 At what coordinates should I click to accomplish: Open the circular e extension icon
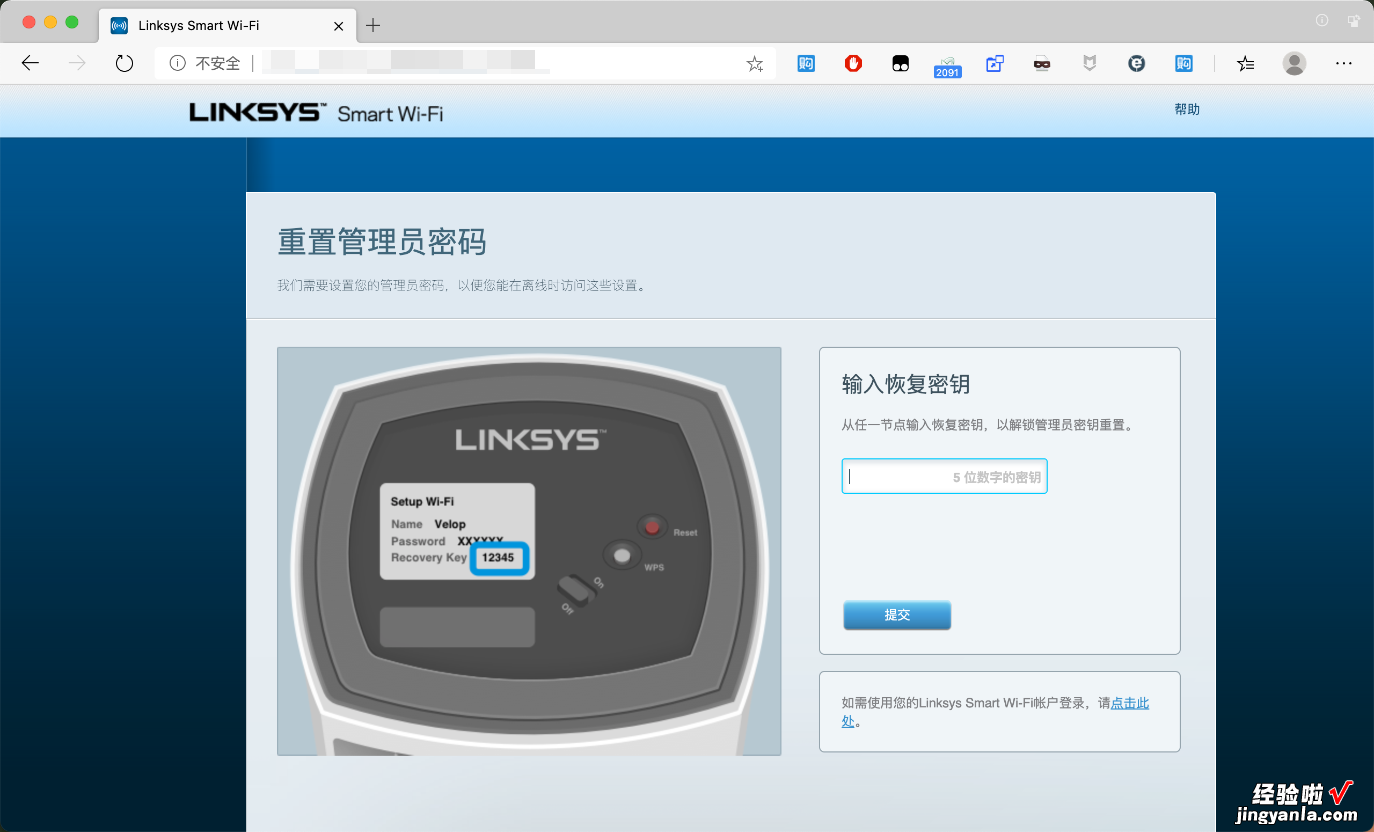(1136, 63)
